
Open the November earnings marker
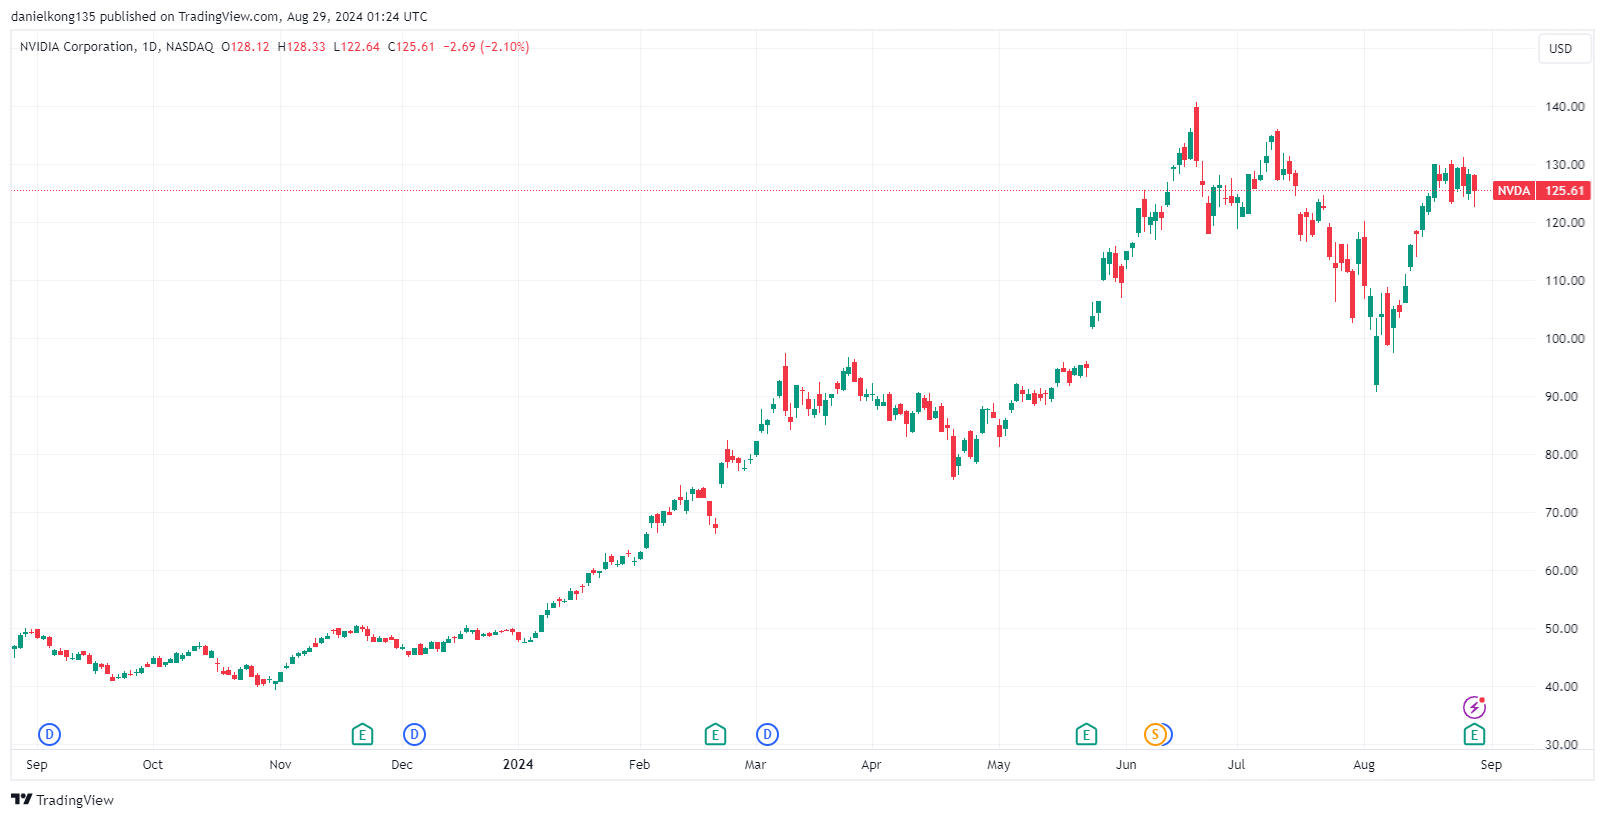[363, 735]
